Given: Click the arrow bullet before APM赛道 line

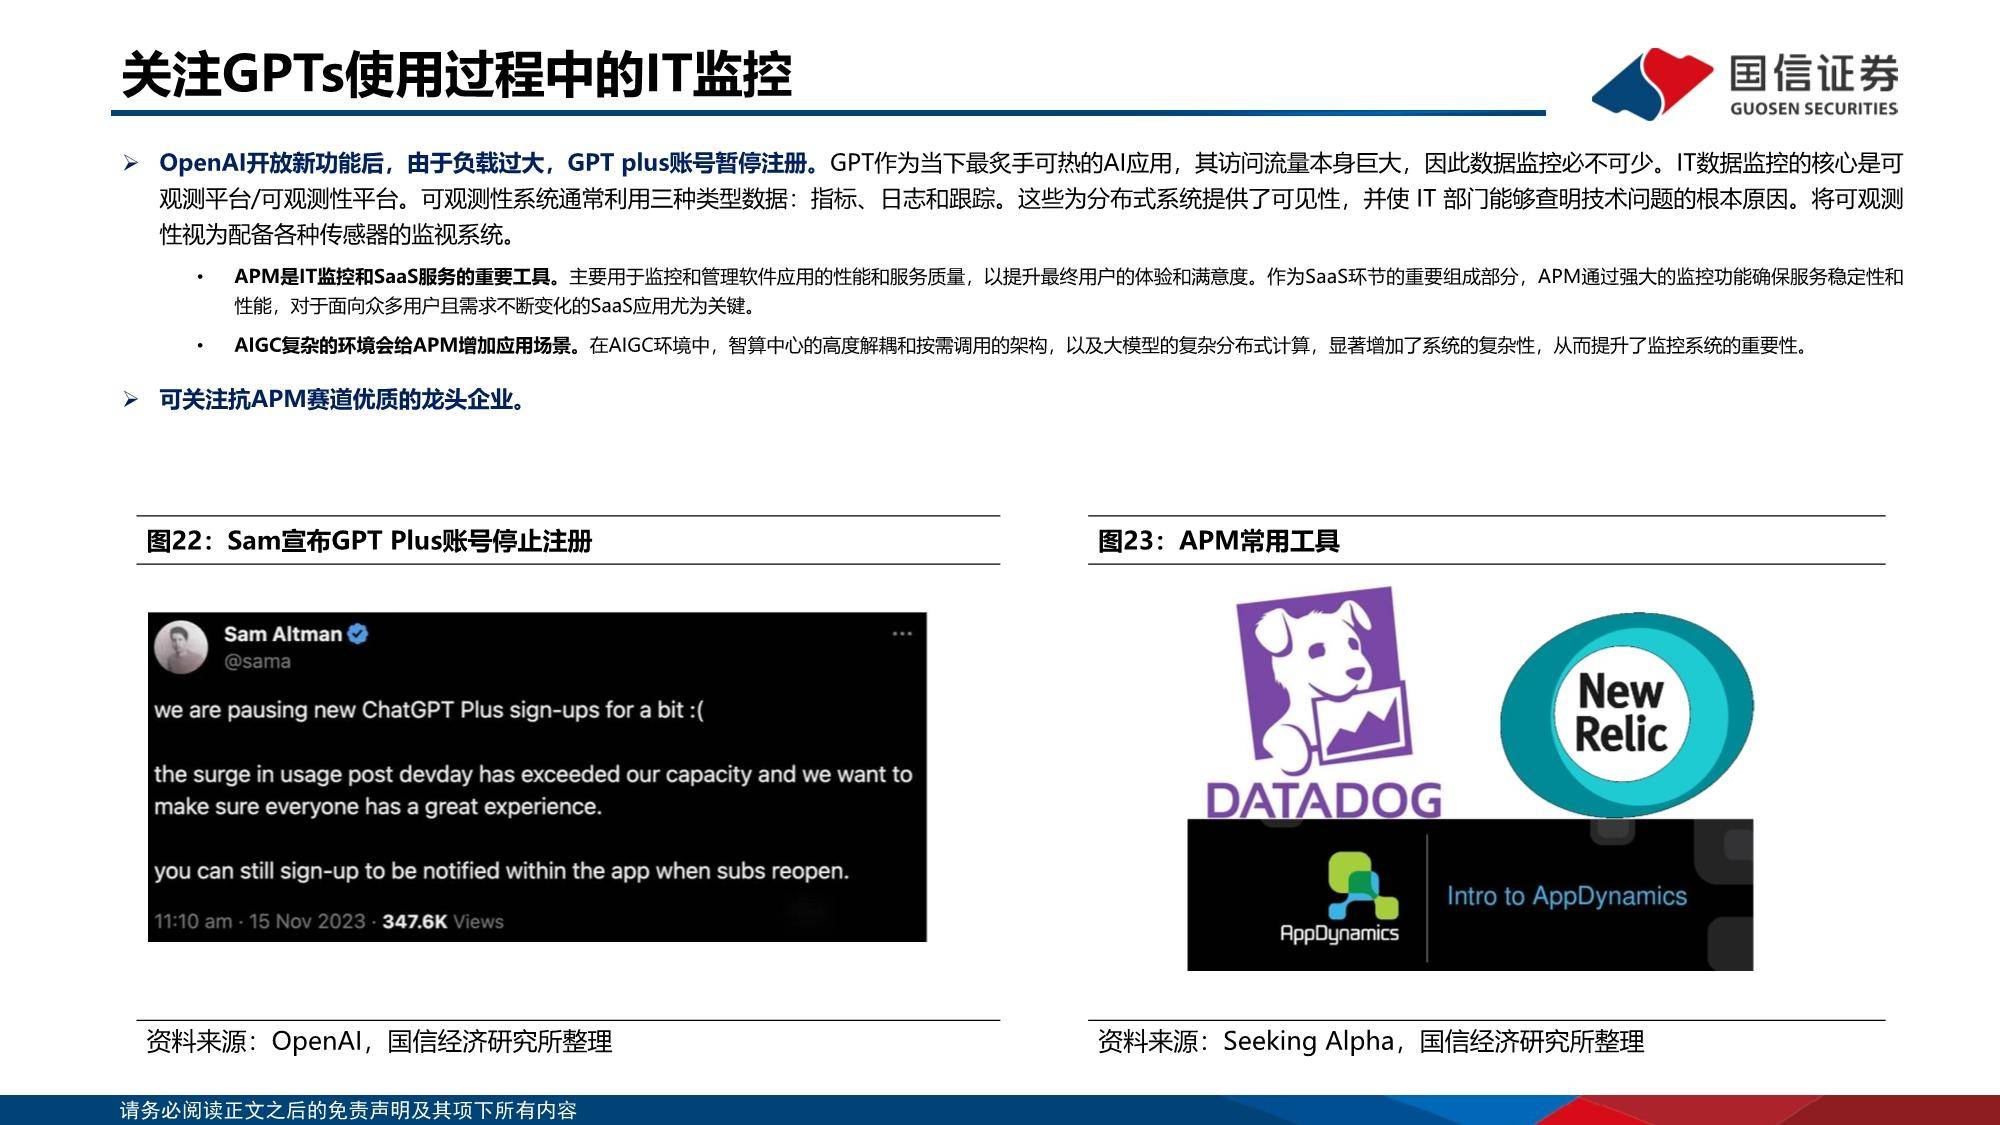Looking at the screenshot, I should (x=130, y=399).
